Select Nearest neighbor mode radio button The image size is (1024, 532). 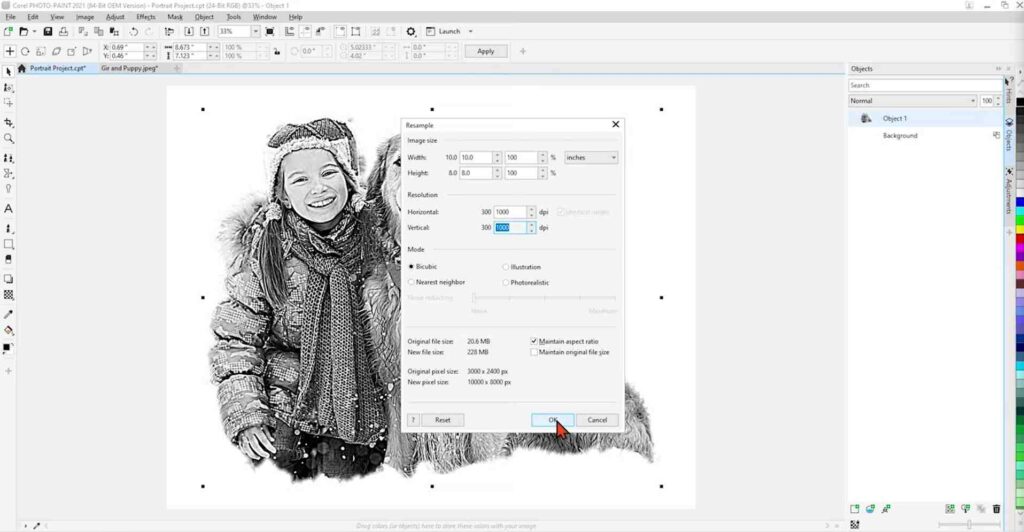(411, 283)
